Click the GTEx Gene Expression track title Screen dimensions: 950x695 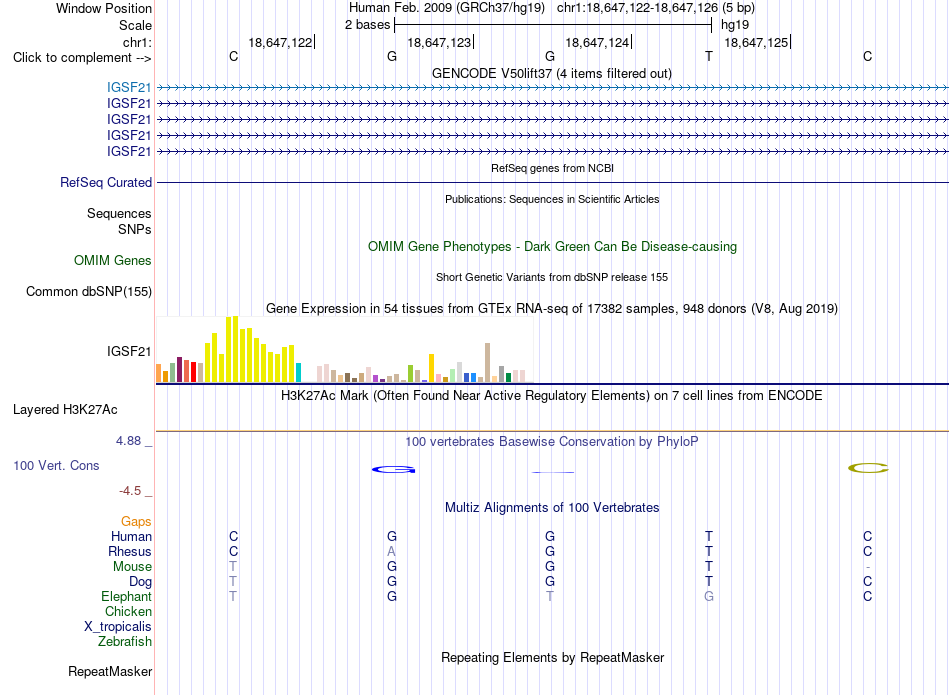[552, 308]
